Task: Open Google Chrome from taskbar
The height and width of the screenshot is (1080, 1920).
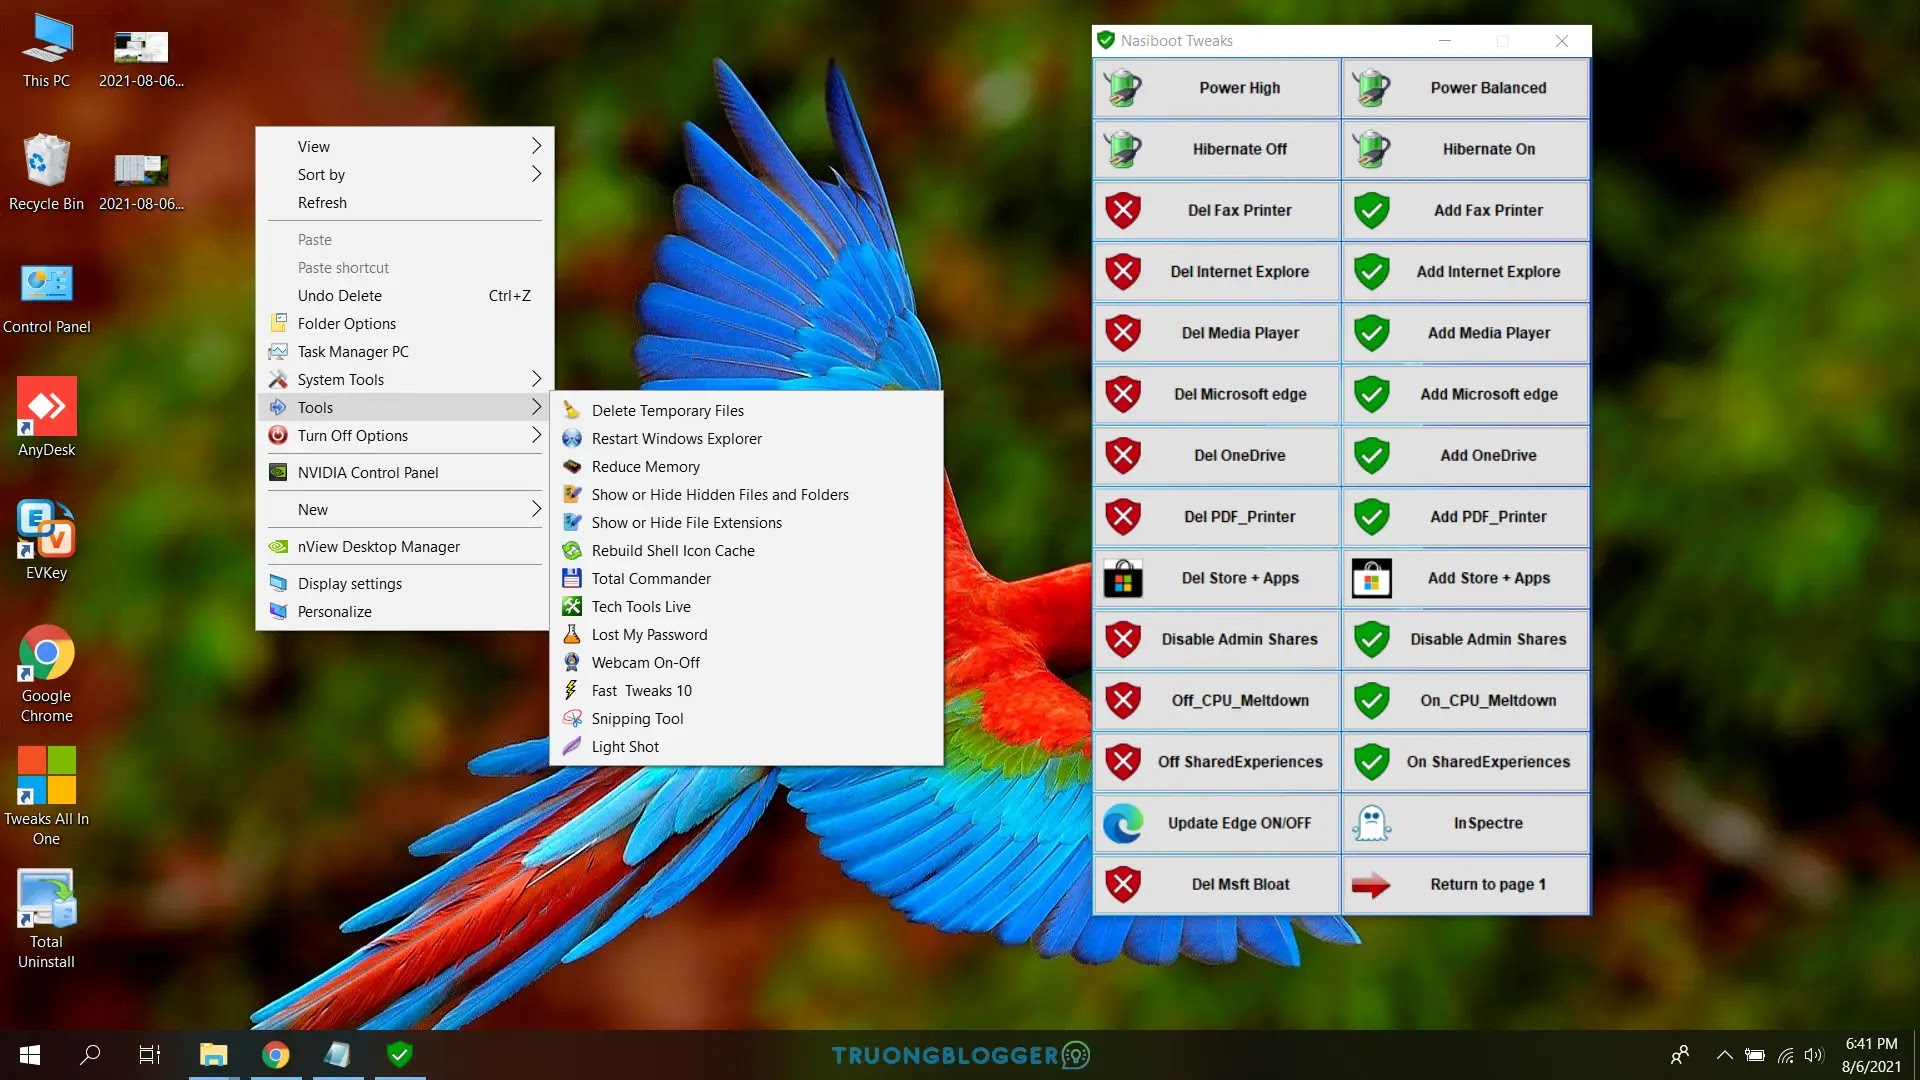Action: (x=274, y=1054)
